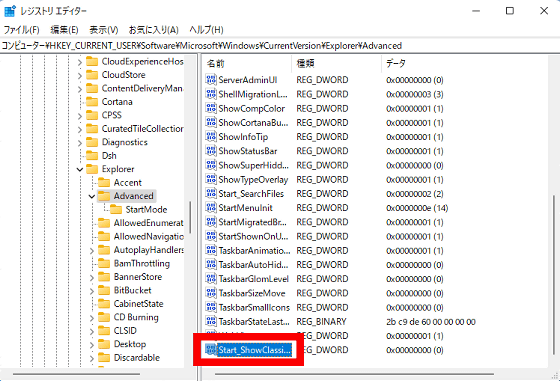Click the Start_SearchFiles value icon
This screenshot has width=560, height=381.
tap(211, 194)
